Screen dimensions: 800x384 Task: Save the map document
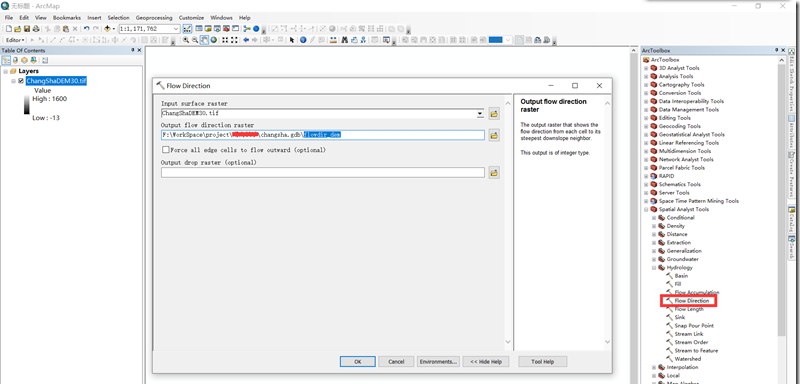(27, 29)
